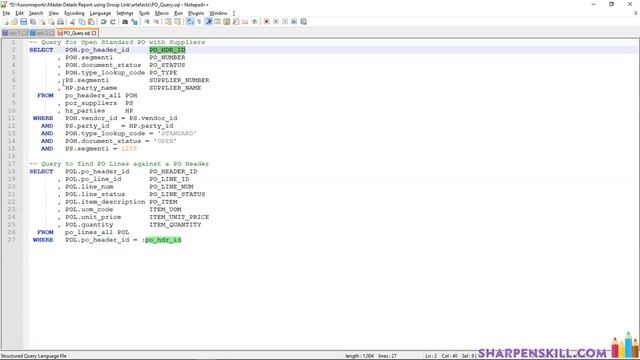
Task: Click the Redo toolbar icon
Action: (113, 22)
